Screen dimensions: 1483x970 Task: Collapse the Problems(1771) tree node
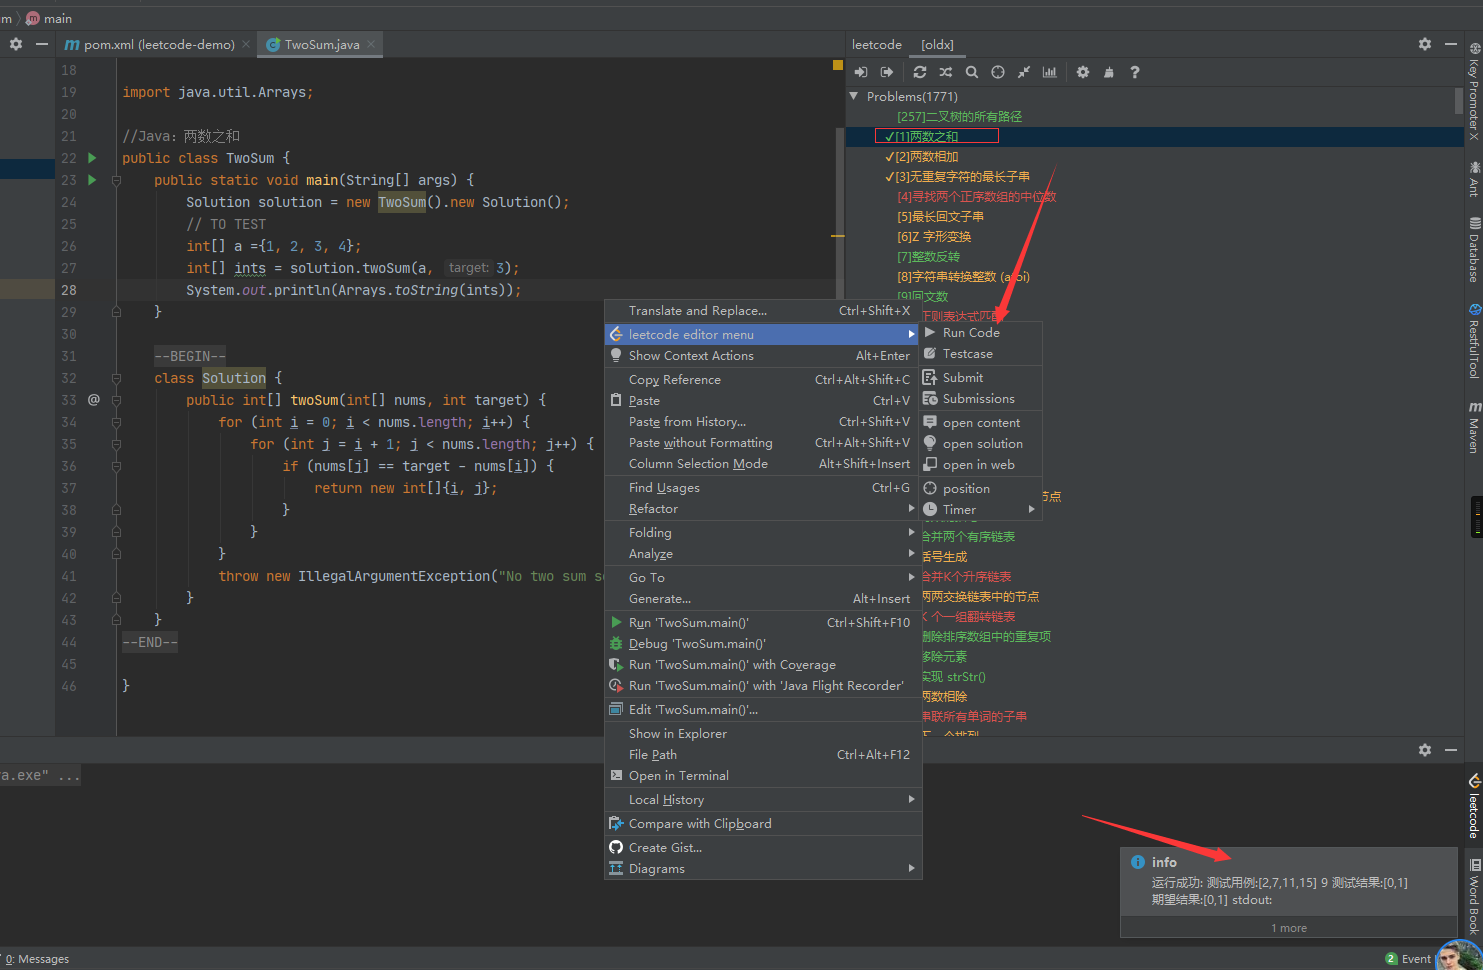click(854, 96)
